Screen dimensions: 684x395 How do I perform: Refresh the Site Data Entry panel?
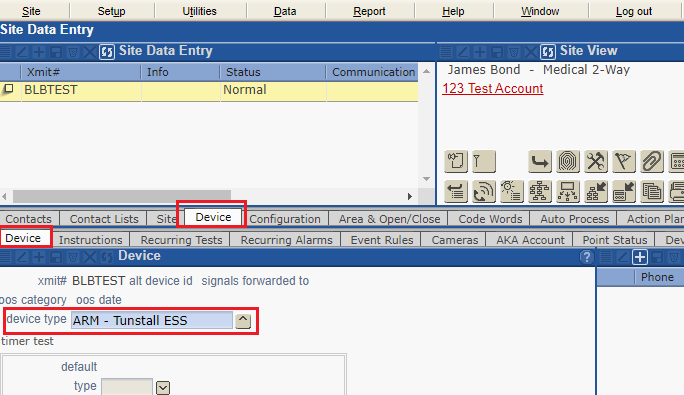[x=106, y=52]
